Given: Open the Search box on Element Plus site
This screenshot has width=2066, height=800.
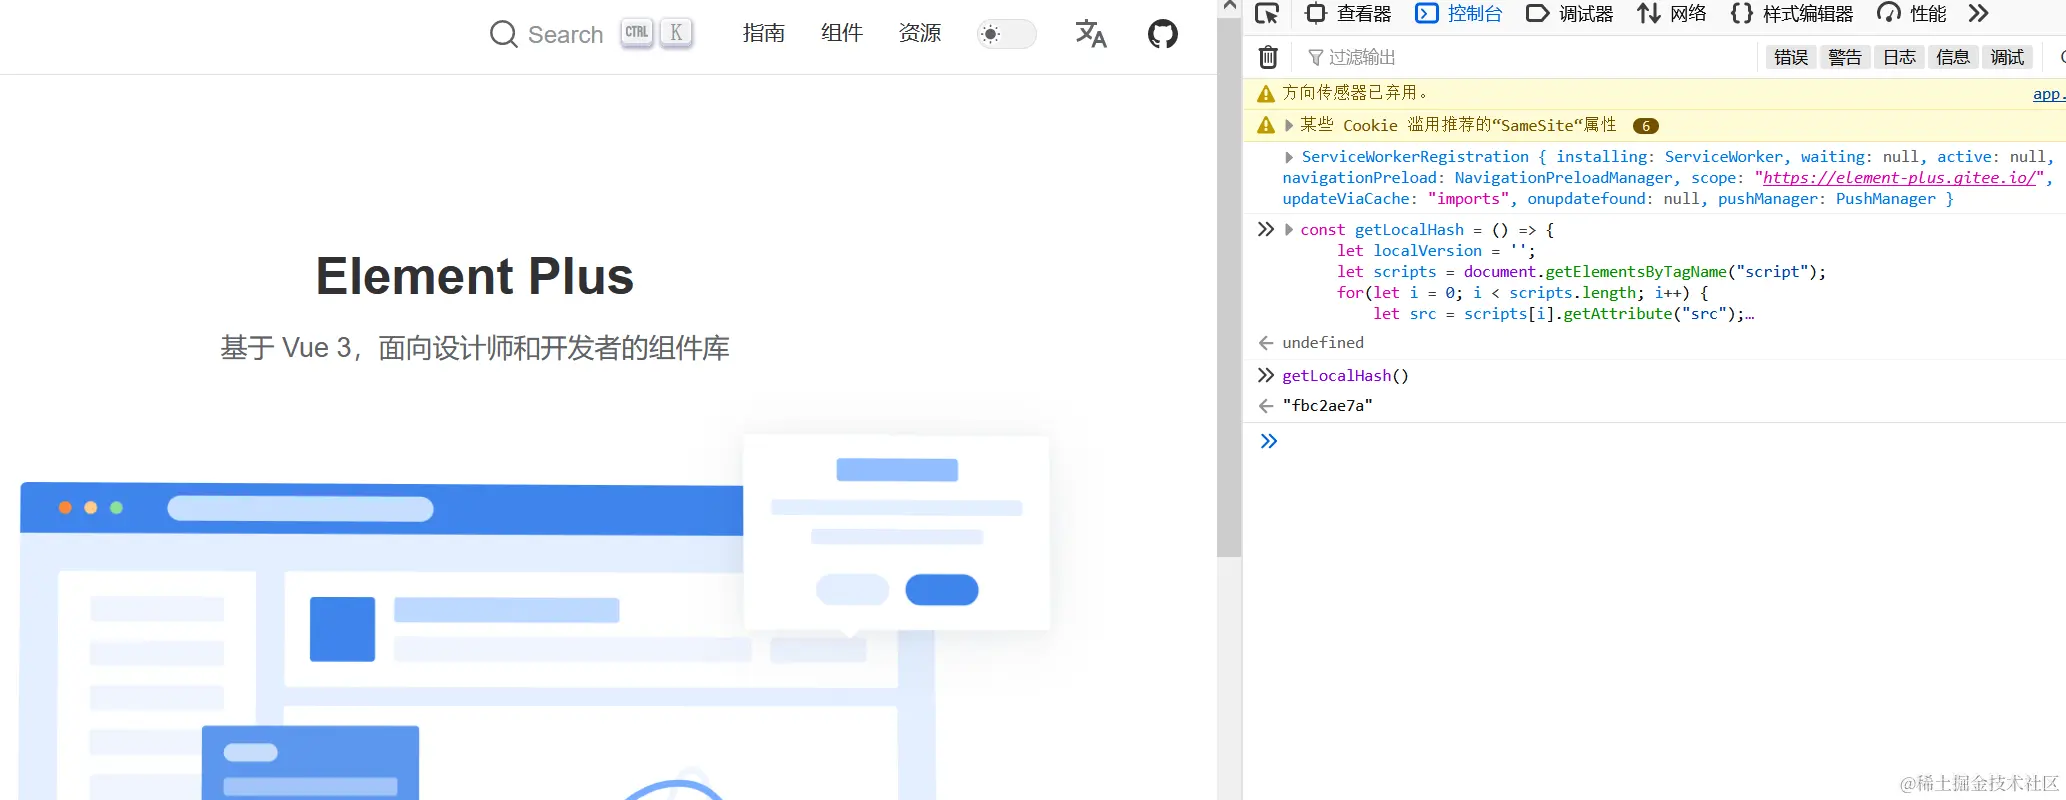Looking at the screenshot, I should (591, 34).
